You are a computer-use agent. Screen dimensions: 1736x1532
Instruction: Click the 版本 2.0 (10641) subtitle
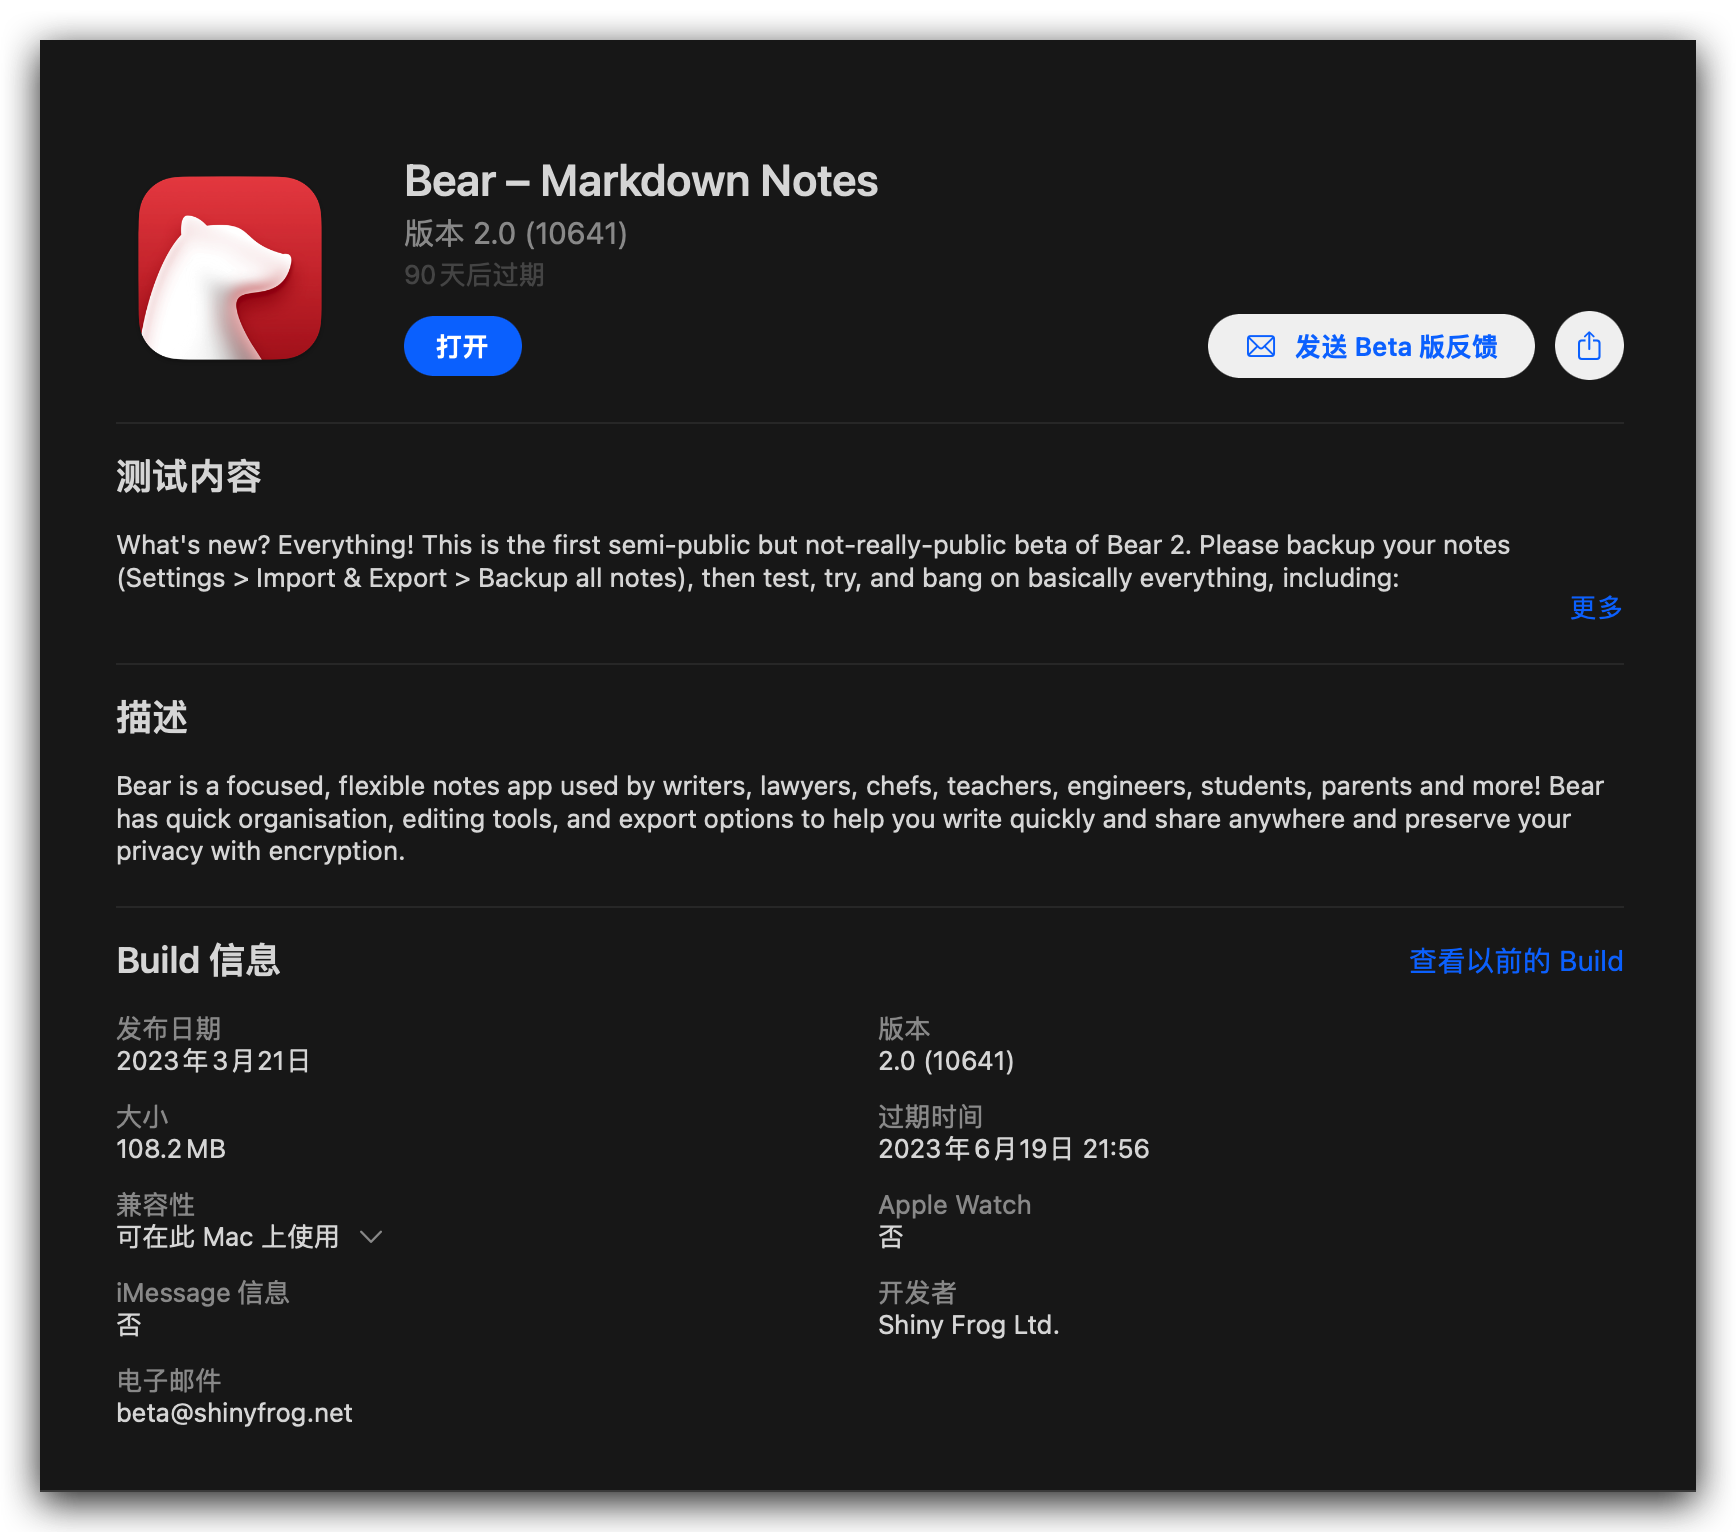[515, 233]
